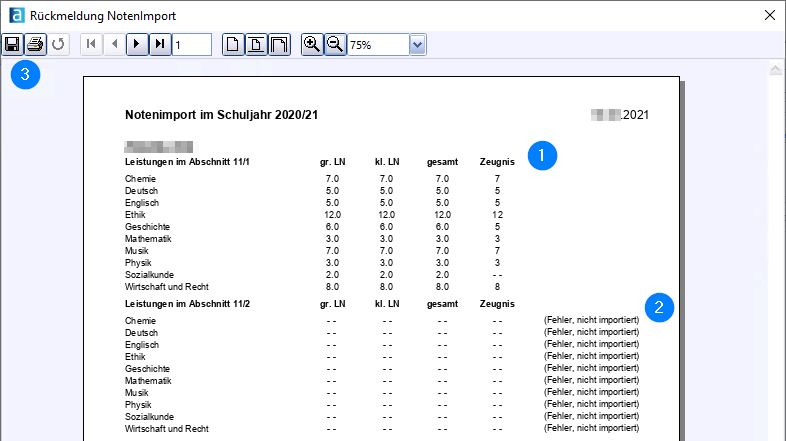Viewport: 786px width, 441px height.
Task: Click Zeugnis column header in Abschnitt 11/1
Action: (x=497, y=162)
